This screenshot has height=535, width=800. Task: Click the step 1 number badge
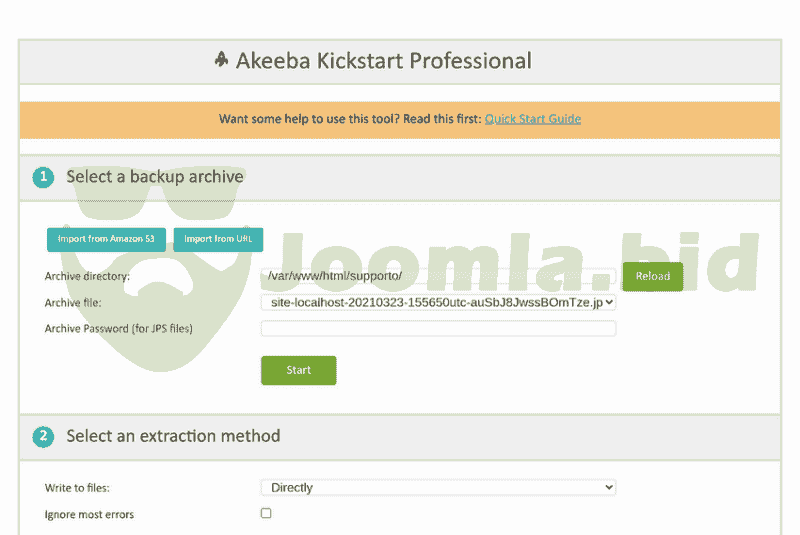pos(43,177)
